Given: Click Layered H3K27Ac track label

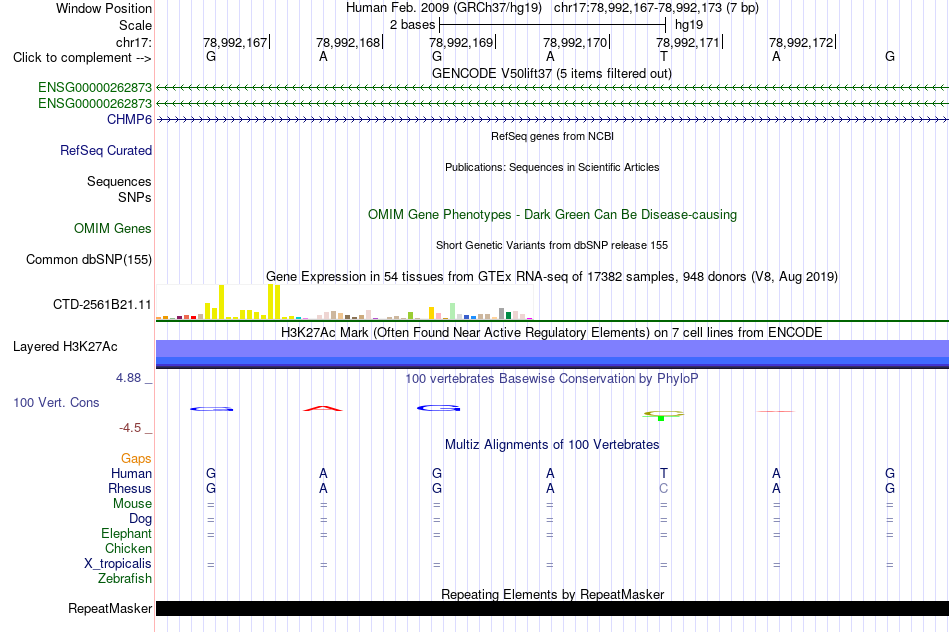Looking at the screenshot, I should click(x=65, y=347).
